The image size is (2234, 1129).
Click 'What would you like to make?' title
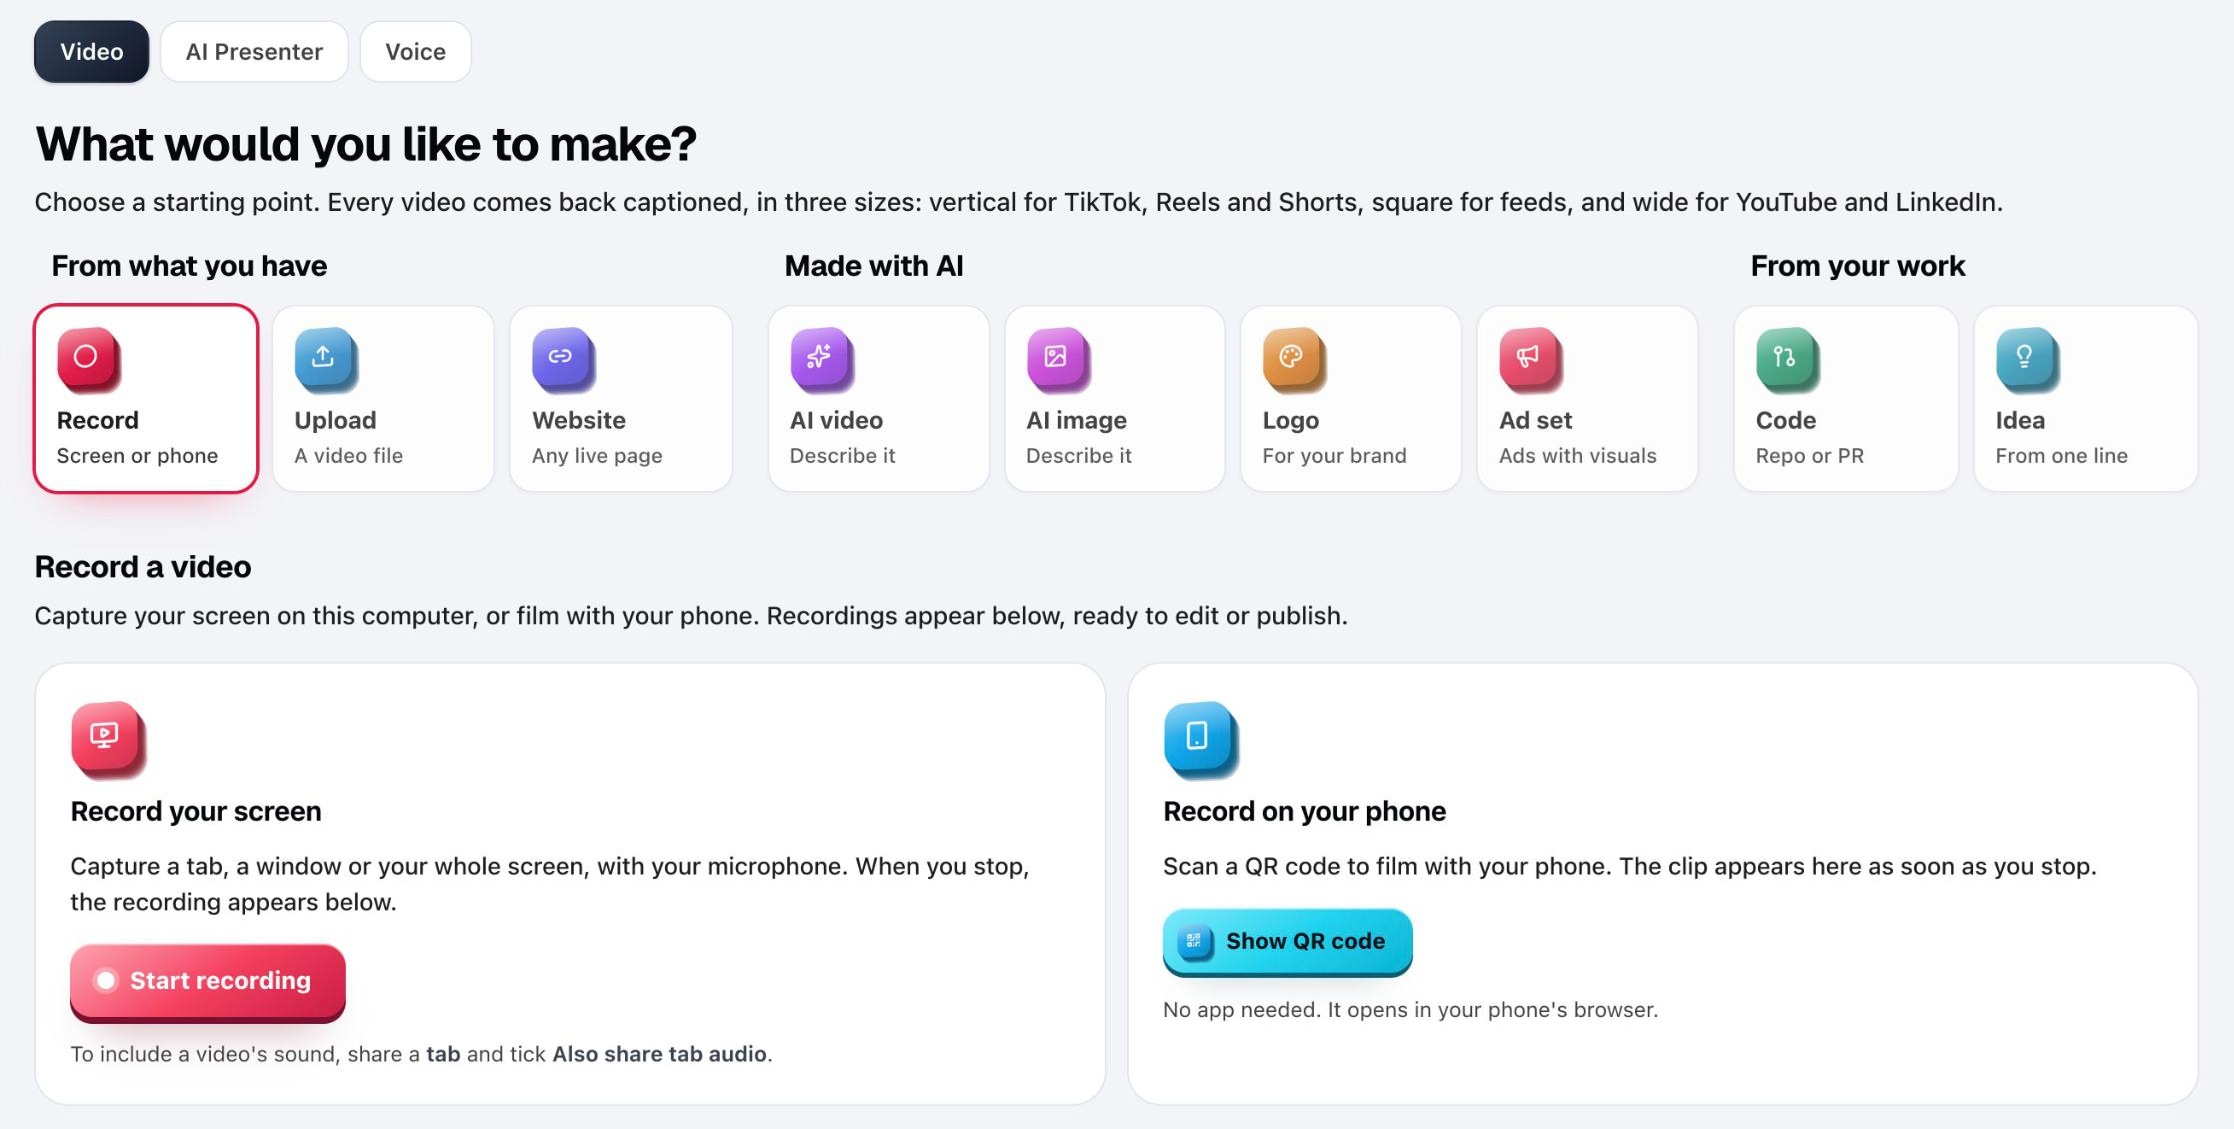click(x=366, y=144)
